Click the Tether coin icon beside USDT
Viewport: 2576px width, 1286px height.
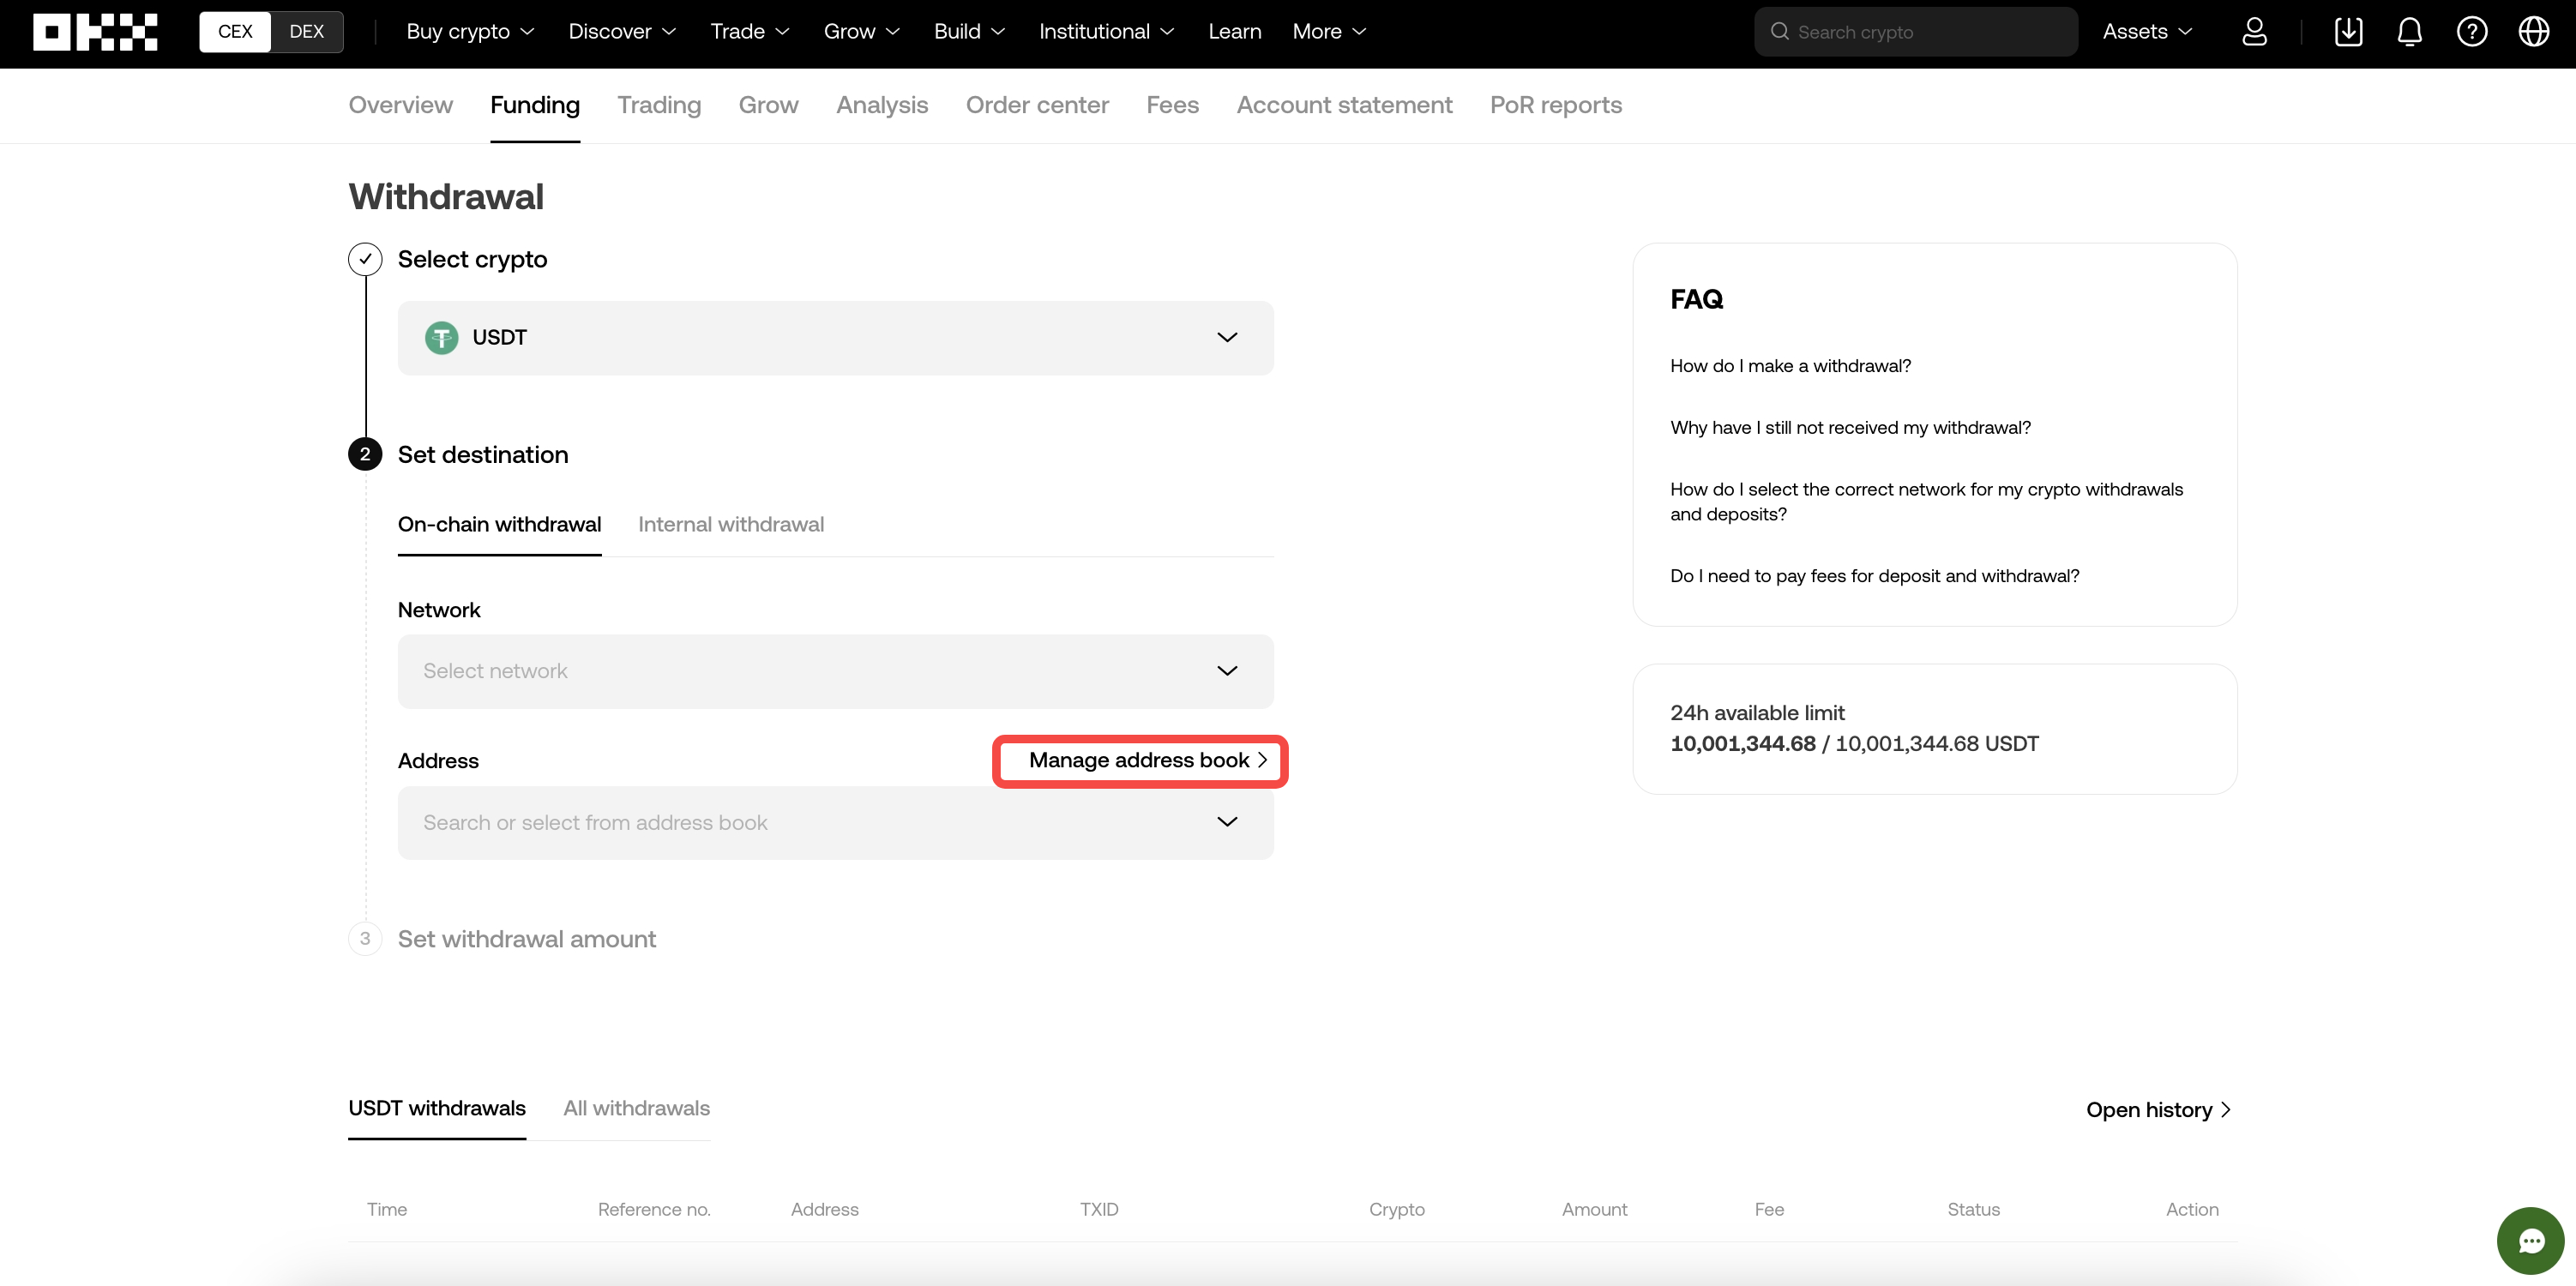pos(441,337)
